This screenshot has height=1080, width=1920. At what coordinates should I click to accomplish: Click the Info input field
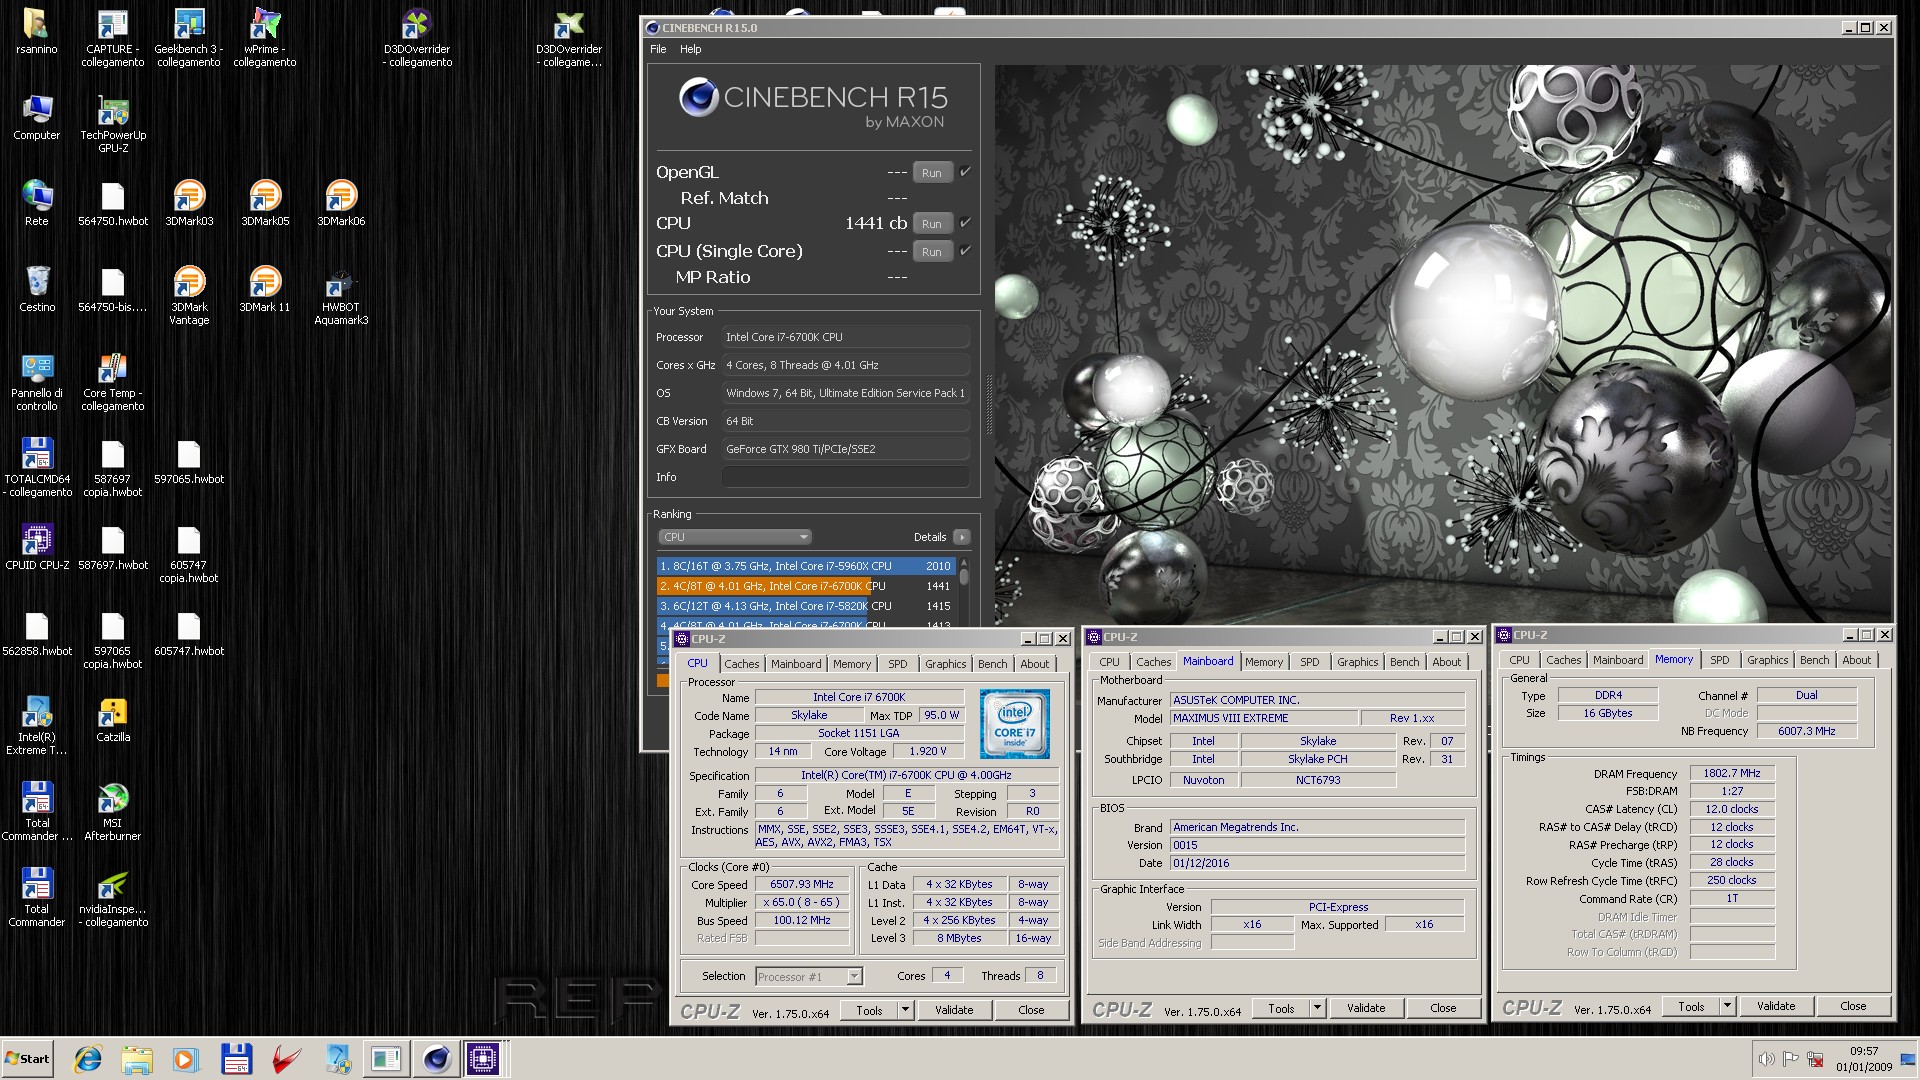[846, 477]
